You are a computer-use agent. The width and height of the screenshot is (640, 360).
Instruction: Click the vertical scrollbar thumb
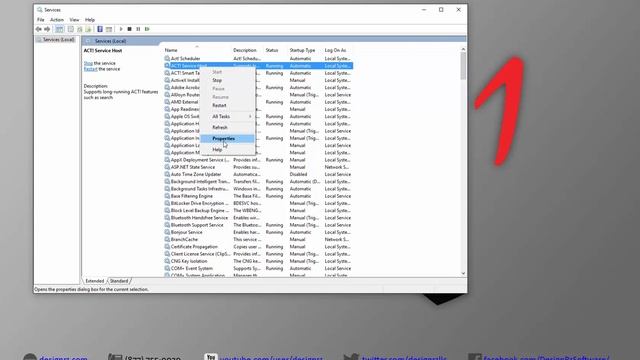[x=463, y=66]
